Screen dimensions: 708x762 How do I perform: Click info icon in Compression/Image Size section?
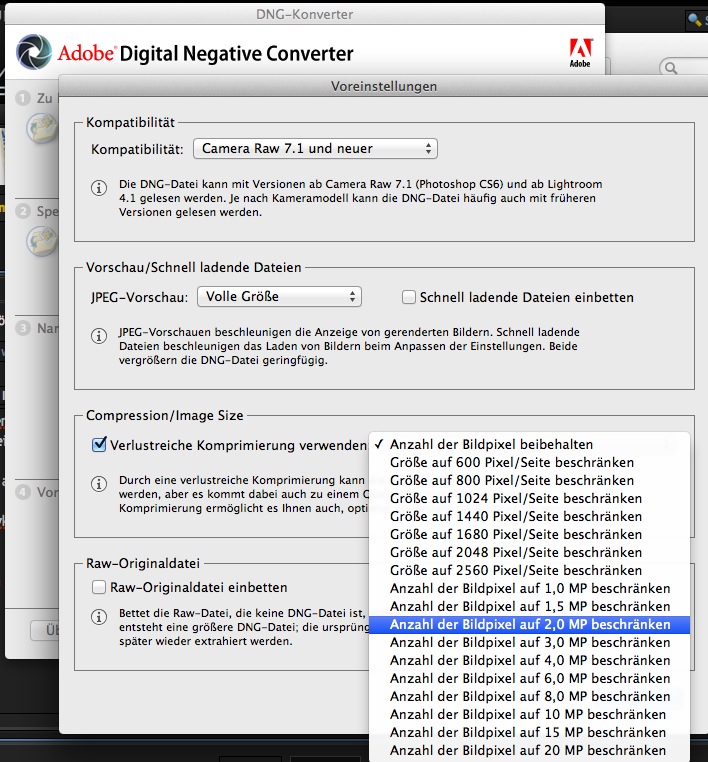(x=99, y=484)
